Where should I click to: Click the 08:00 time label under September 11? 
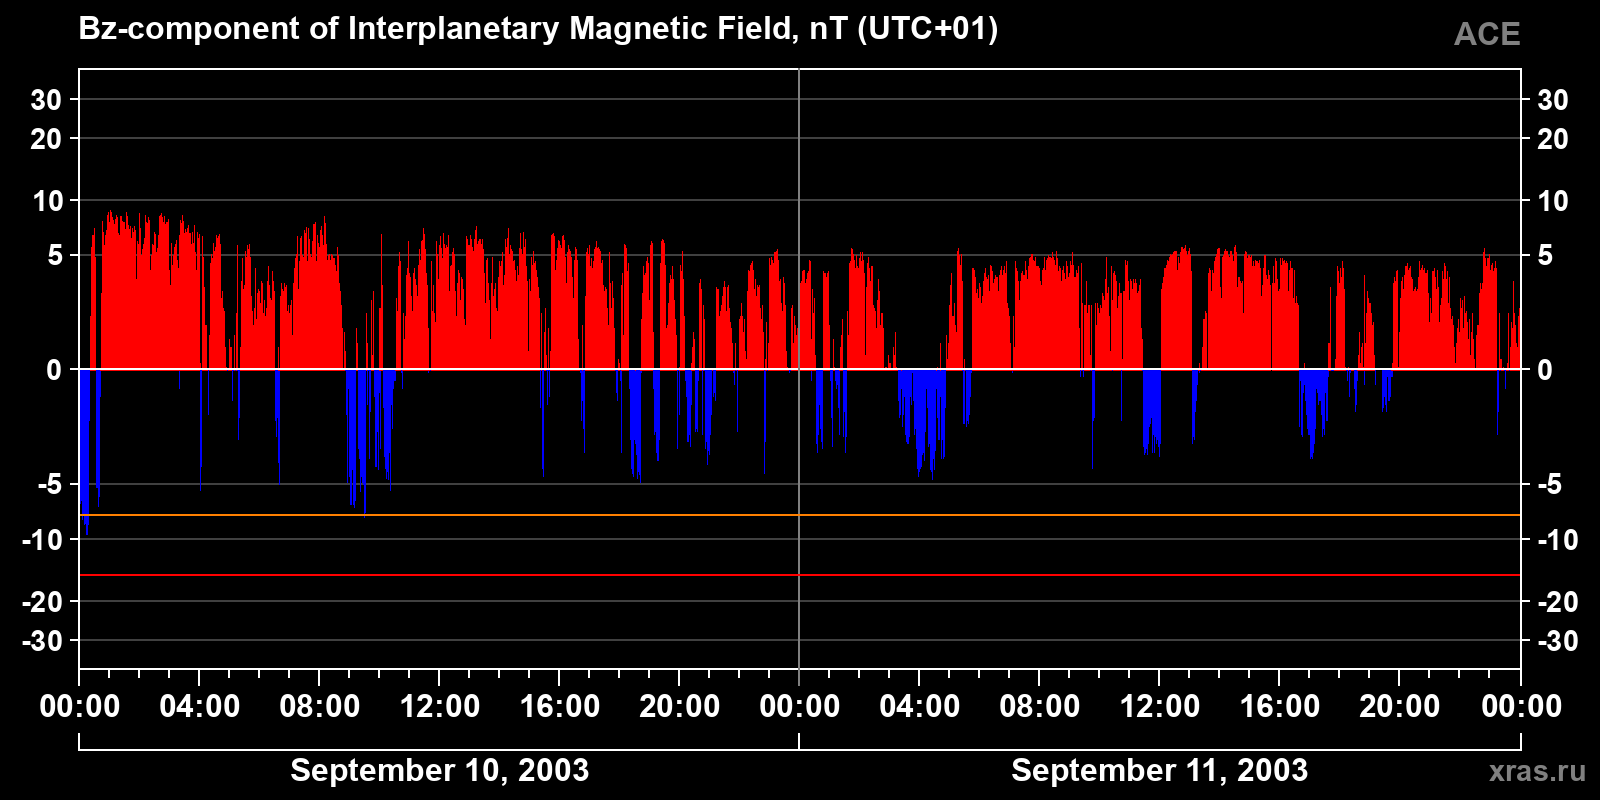click(x=1040, y=707)
